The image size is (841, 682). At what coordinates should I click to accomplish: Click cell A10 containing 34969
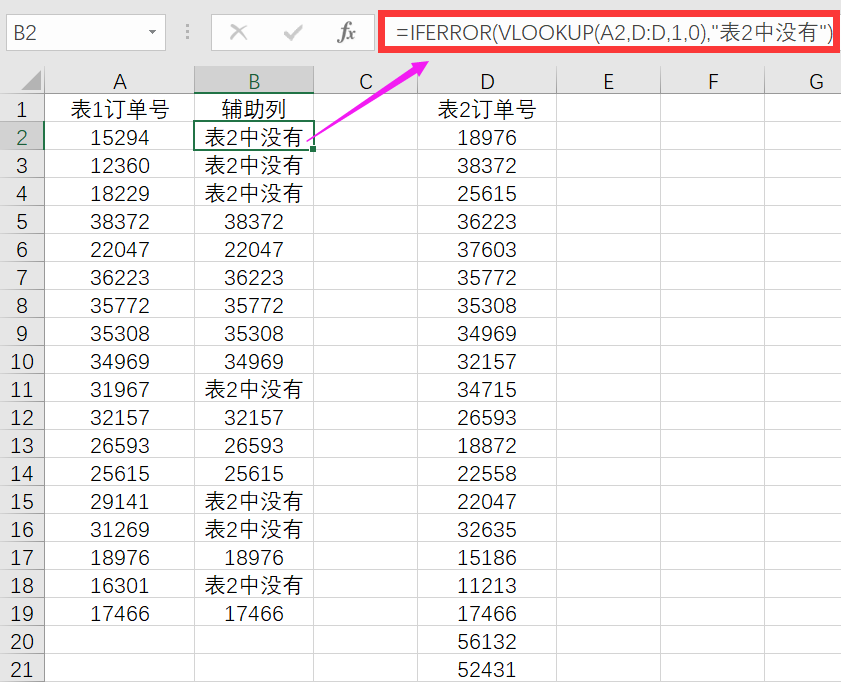pyautogui.click(x=119, y=361)
